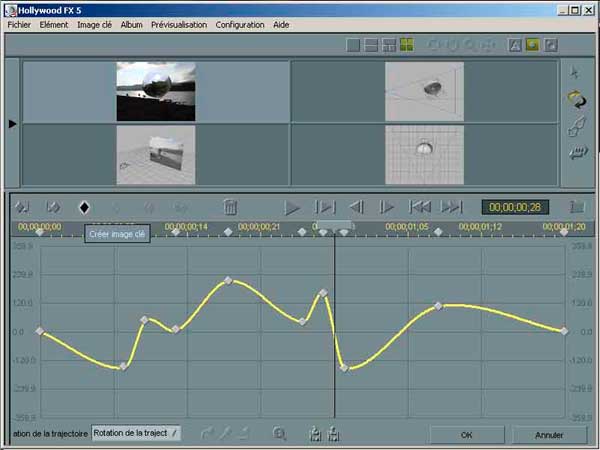The height and width of the screenshot is (450, 600).
Task: Select the curve keyframe at the far right end
Action: (x=564, y=331)
